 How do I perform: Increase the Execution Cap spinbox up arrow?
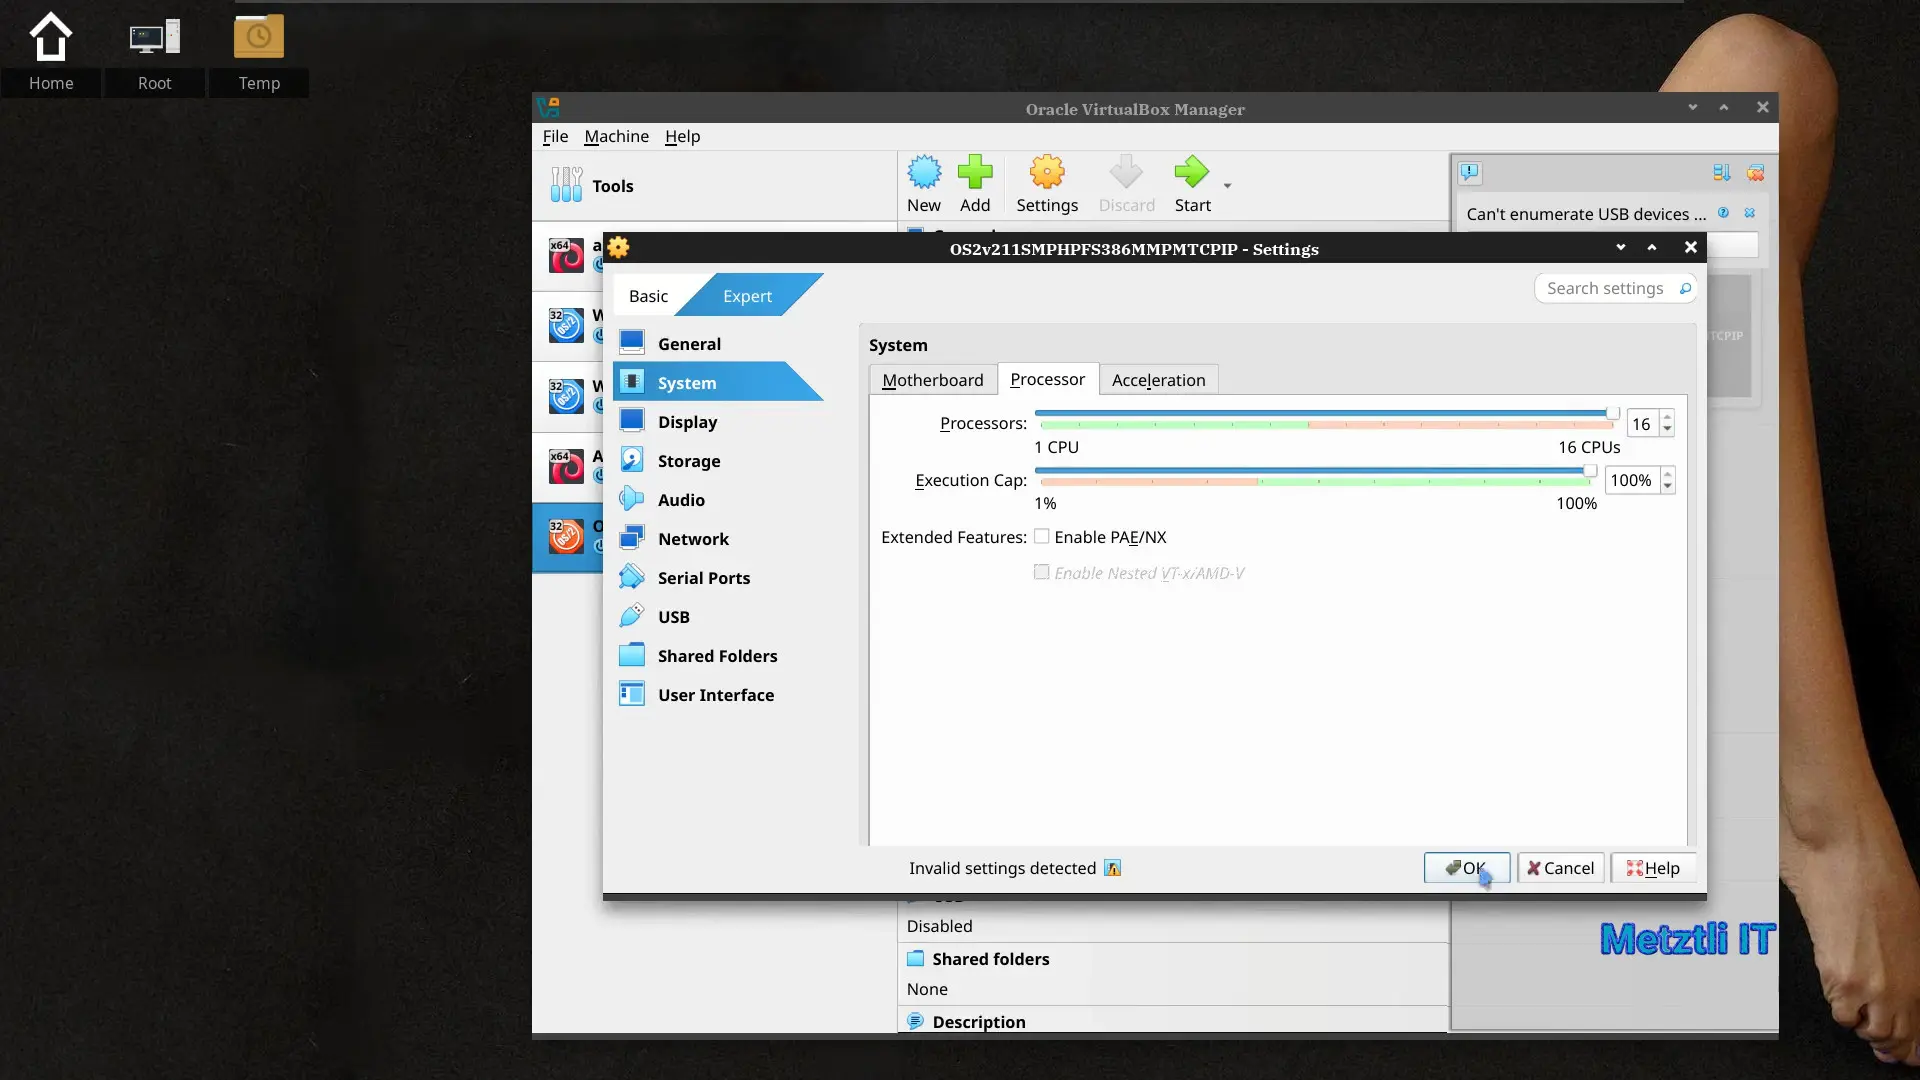coord(1667,474)
